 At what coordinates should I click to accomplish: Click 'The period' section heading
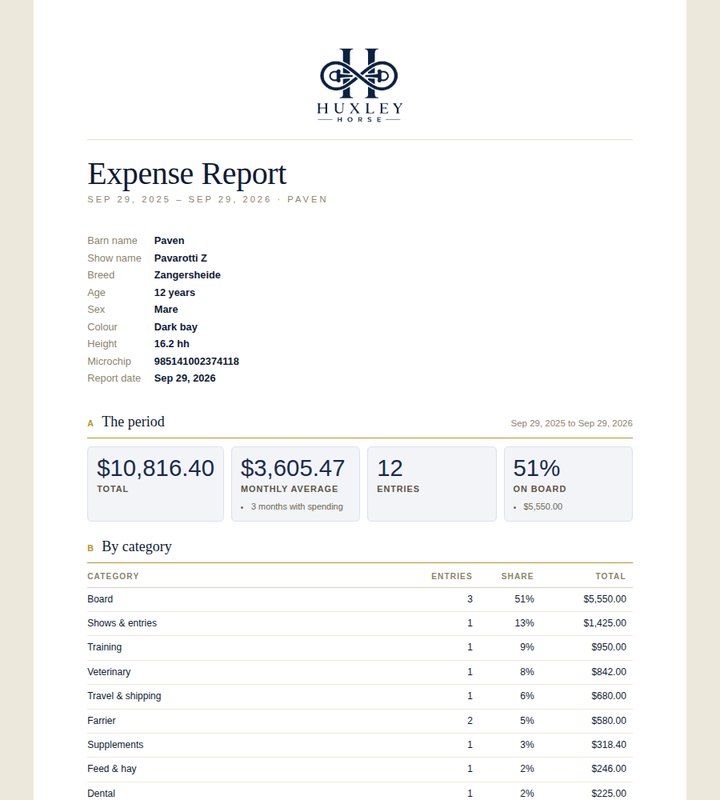(x=133, y=422)
